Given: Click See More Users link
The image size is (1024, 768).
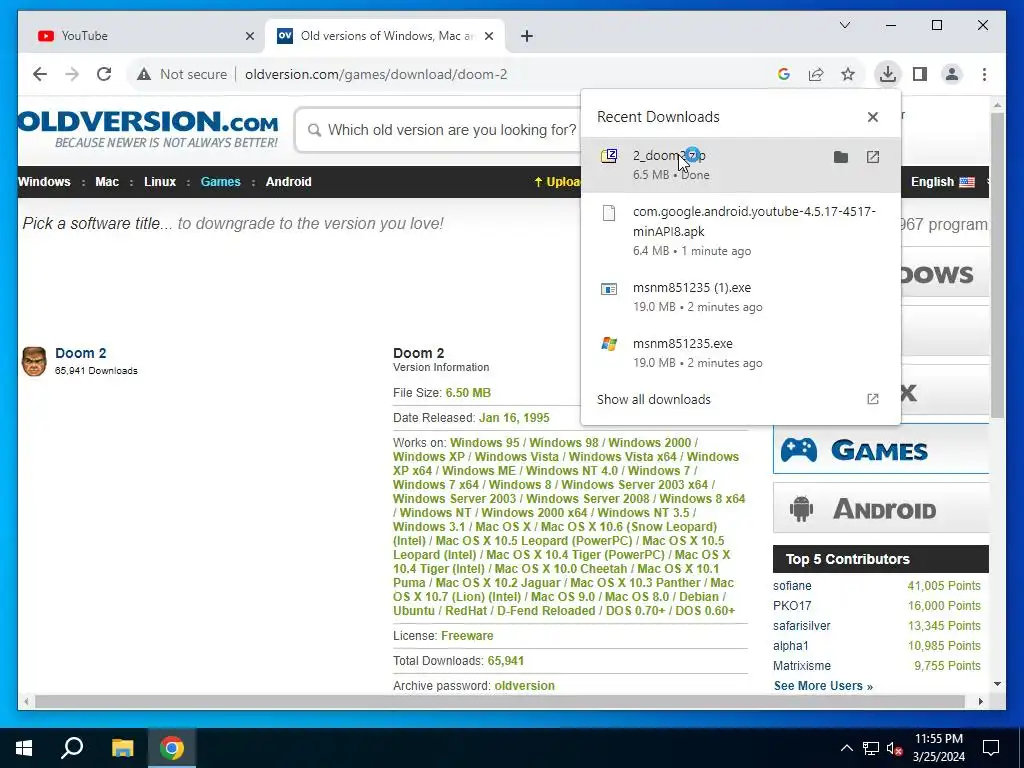Looking at the screenshot, I should [x=823, y=686].
